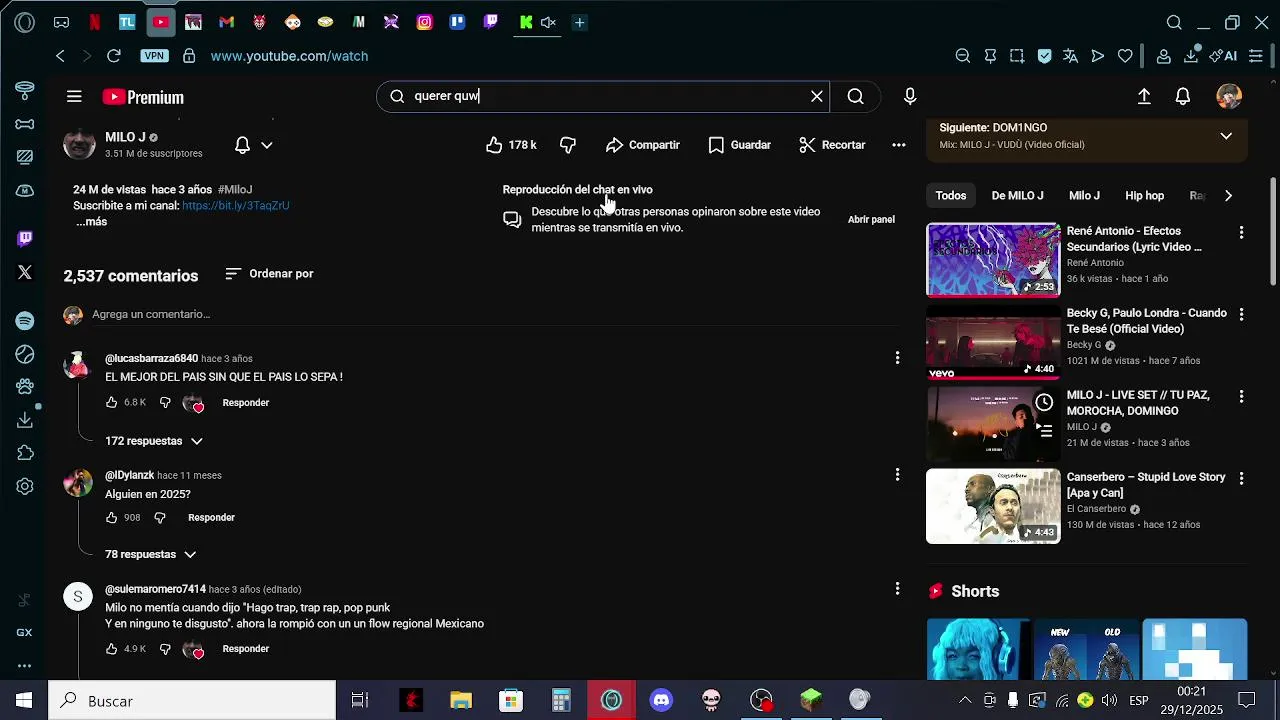1280x720 pixels.
Task: Add MILO J LIVE SET to watch later
Action: pos(1044,402)
